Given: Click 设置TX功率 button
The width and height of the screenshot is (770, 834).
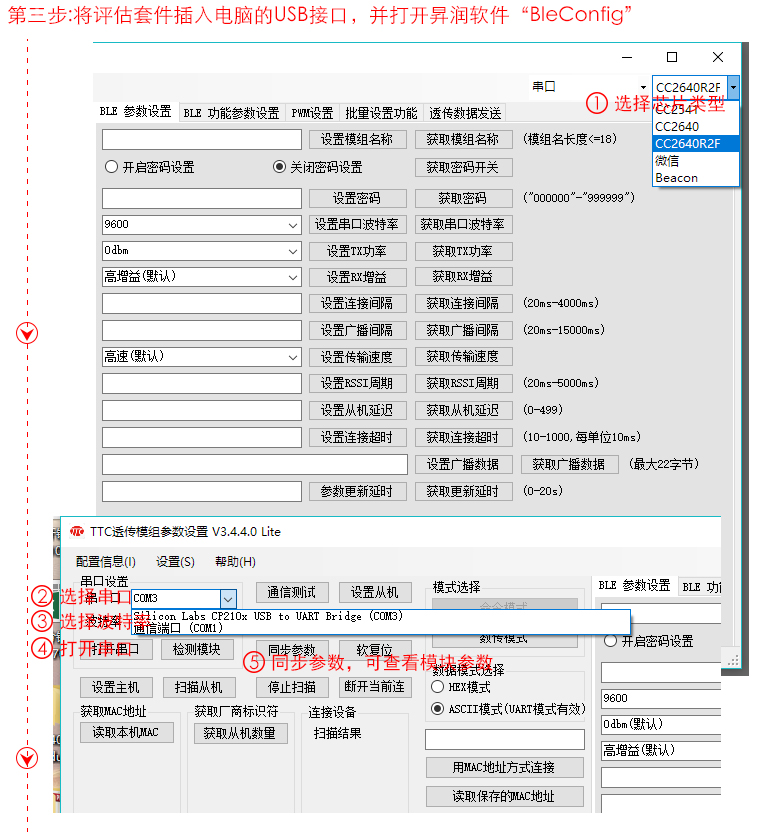Looking at the screenshot, I should point(357,251).
